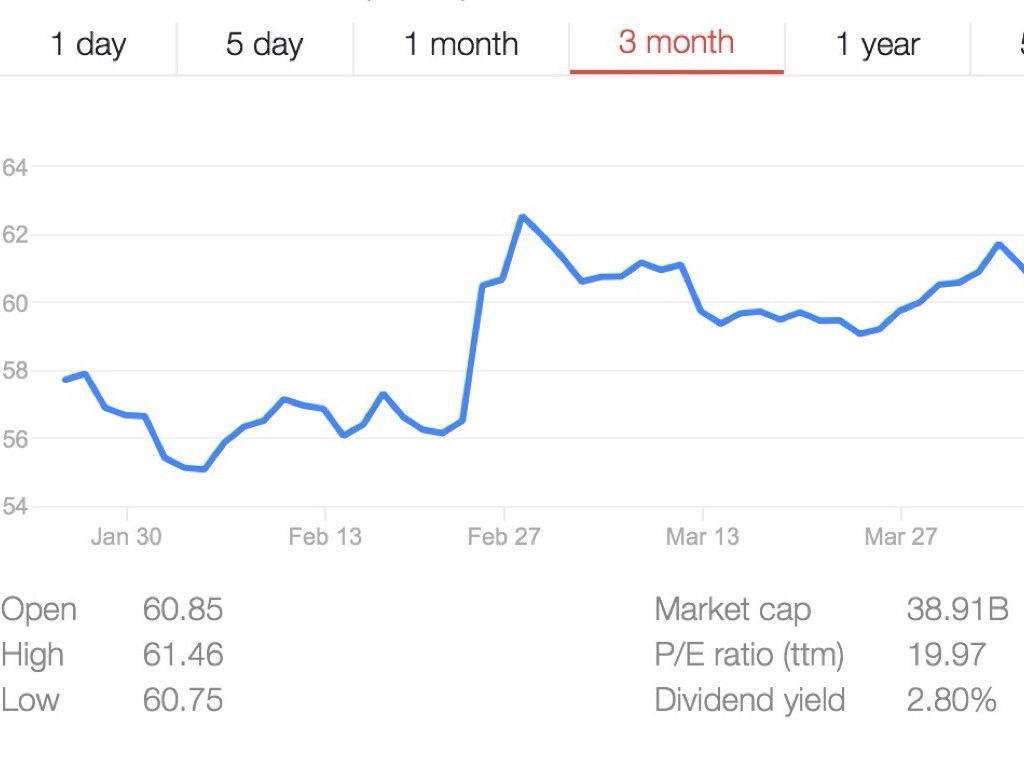The image size is (1024, 768).
Task: Open the 1 month chart tab
Action: click(x=461, y=45)
